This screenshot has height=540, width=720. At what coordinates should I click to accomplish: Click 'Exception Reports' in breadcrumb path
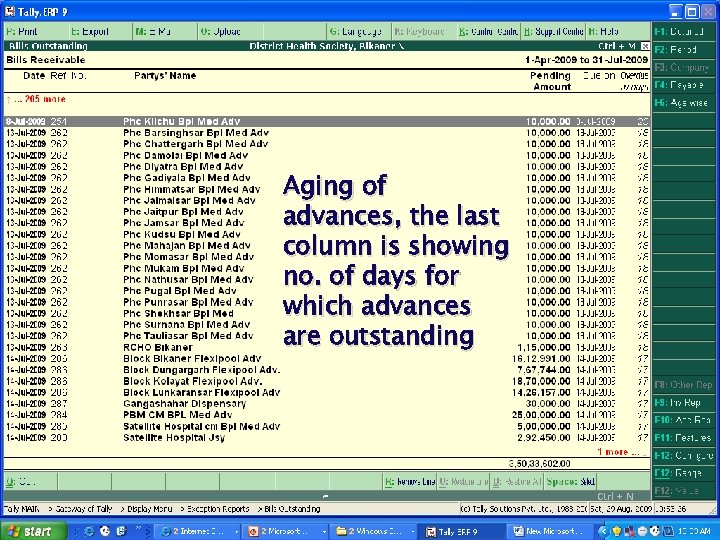tap(218, 509)
